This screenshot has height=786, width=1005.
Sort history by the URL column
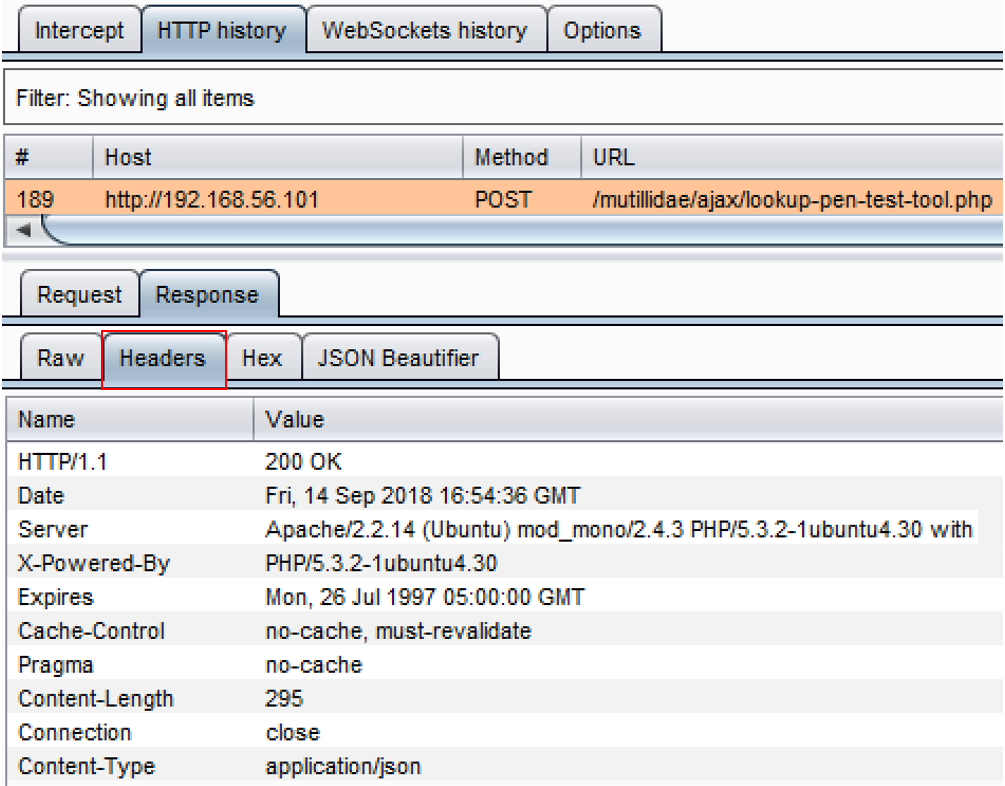click(x=792, y=157)
